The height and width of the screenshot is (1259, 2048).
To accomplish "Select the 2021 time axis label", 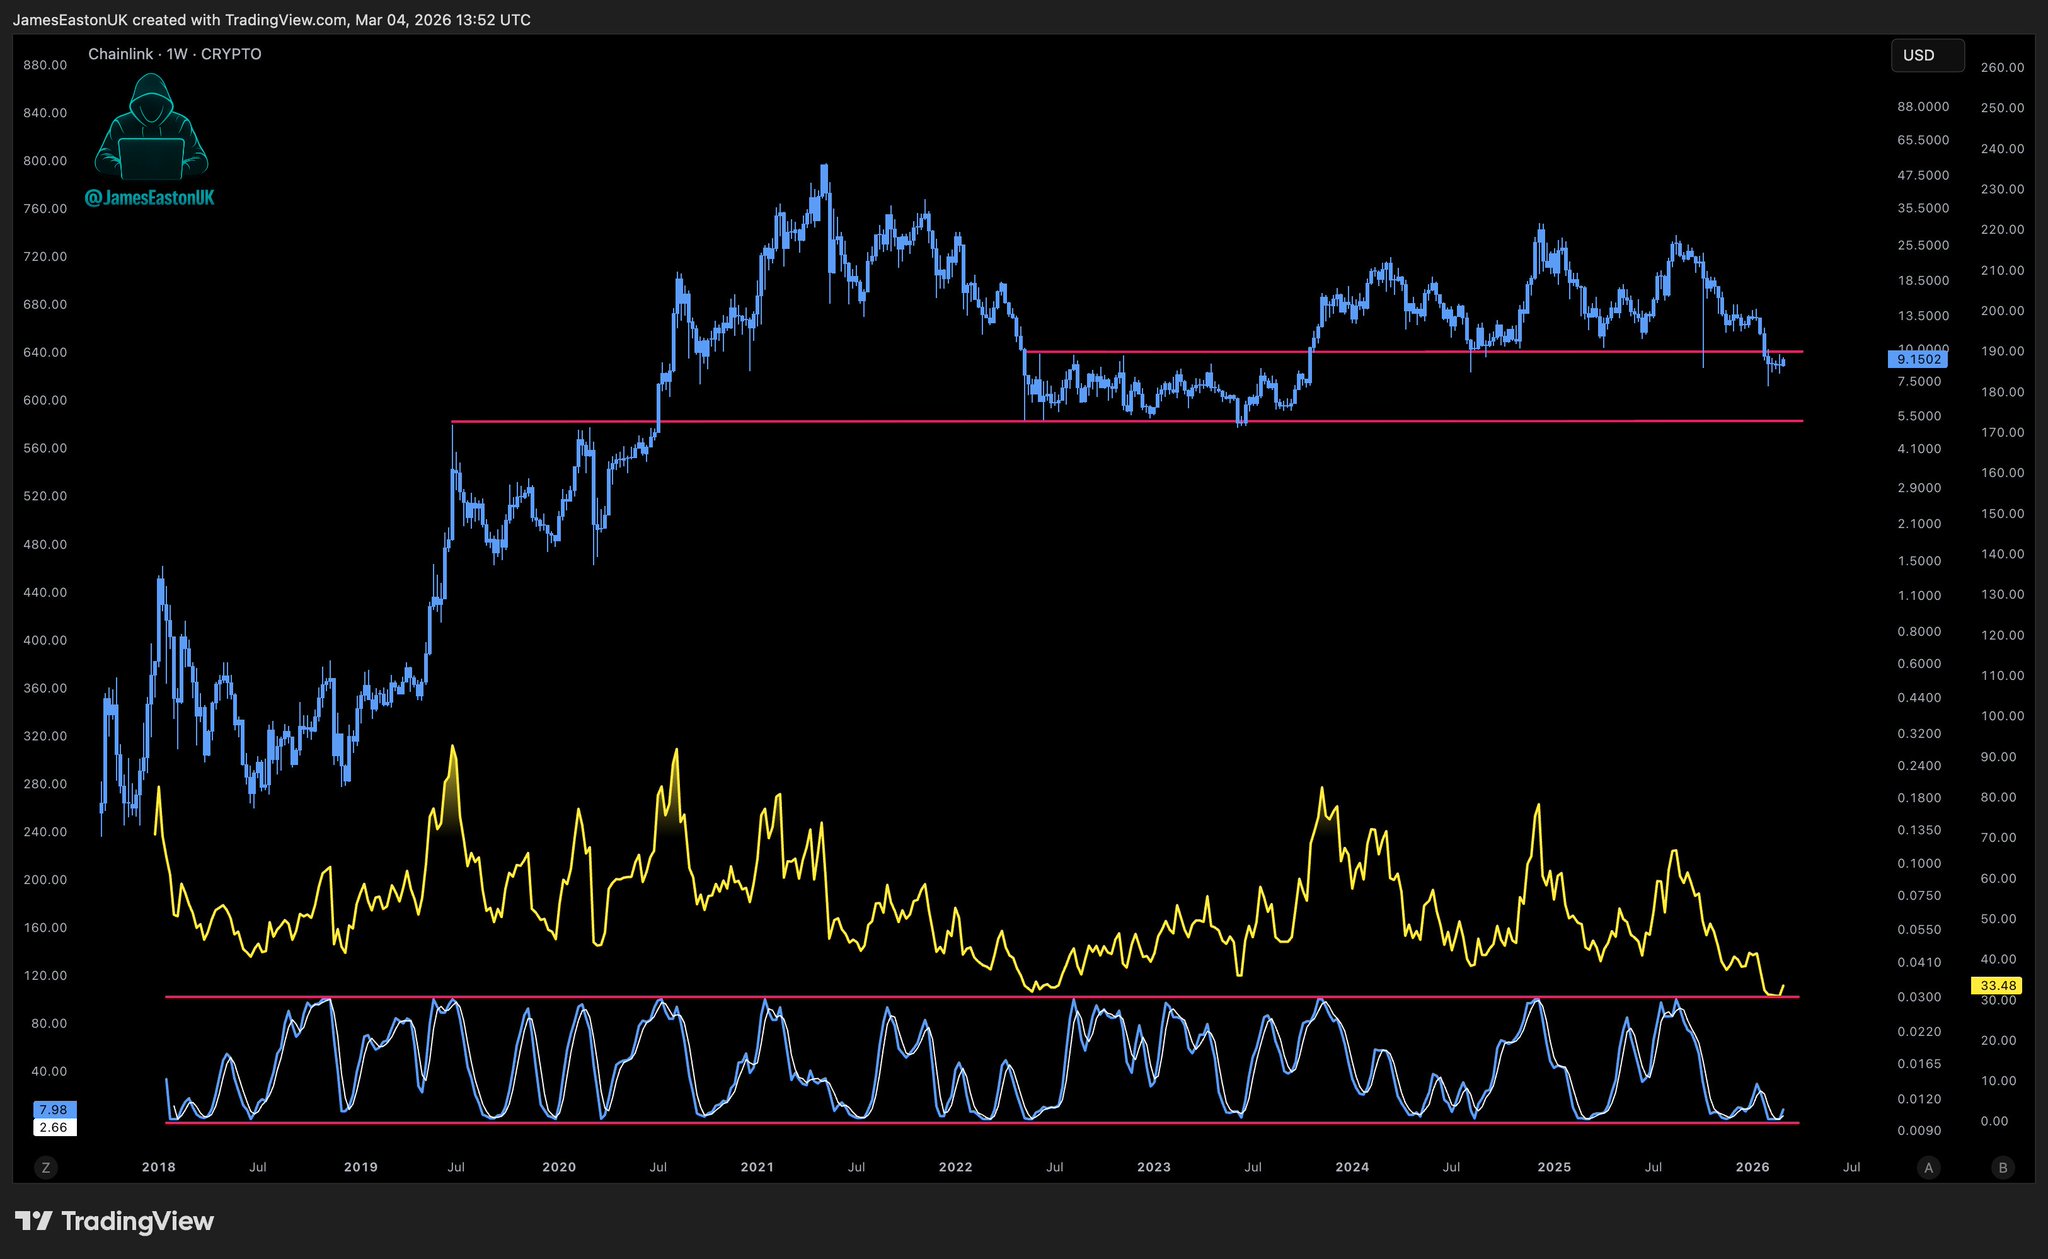I will [x=757, y=1167].
